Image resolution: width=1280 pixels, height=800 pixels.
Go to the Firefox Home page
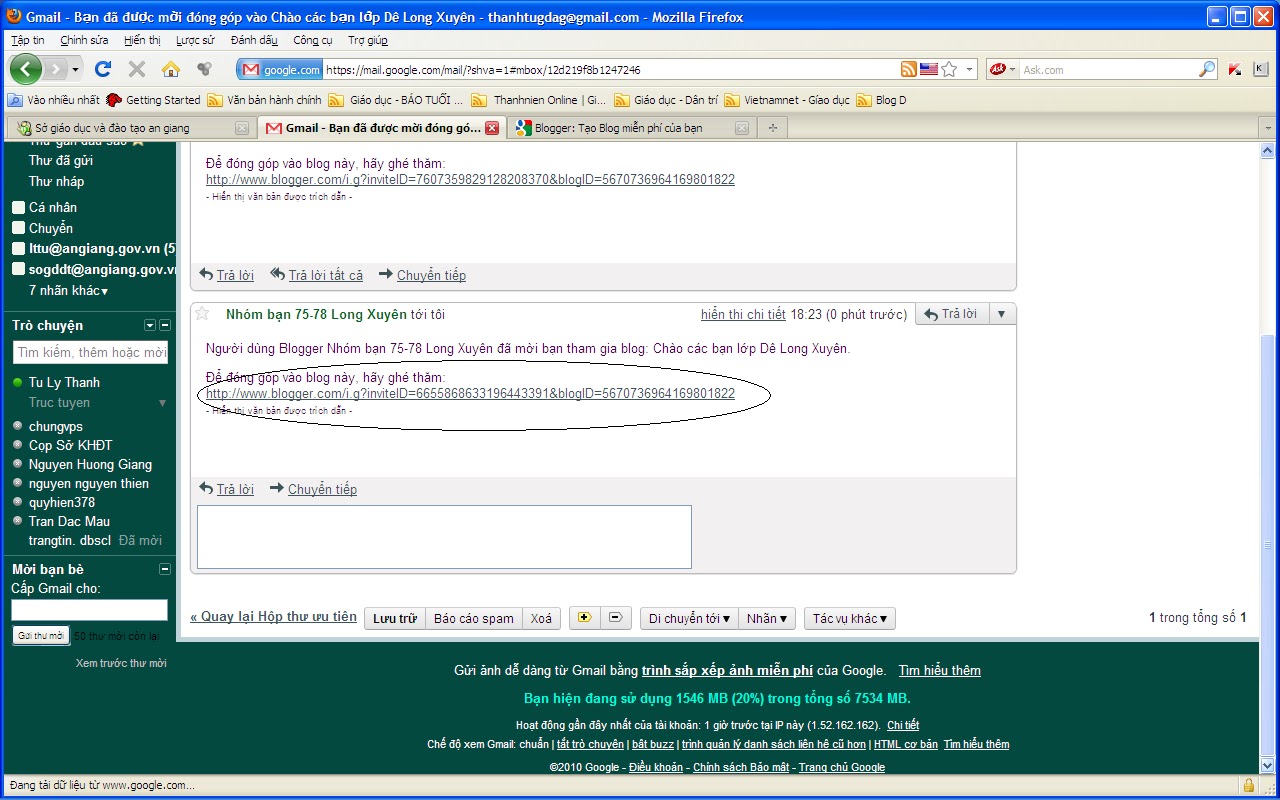coord(171,69)
